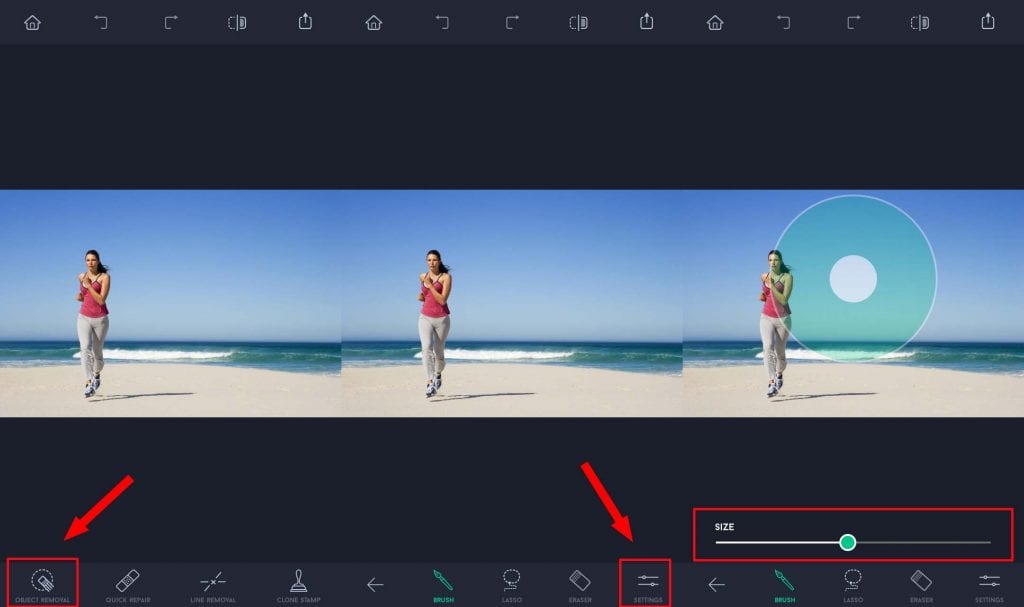
Task: Select the Quick Repair tool
Action: [128, 585]
